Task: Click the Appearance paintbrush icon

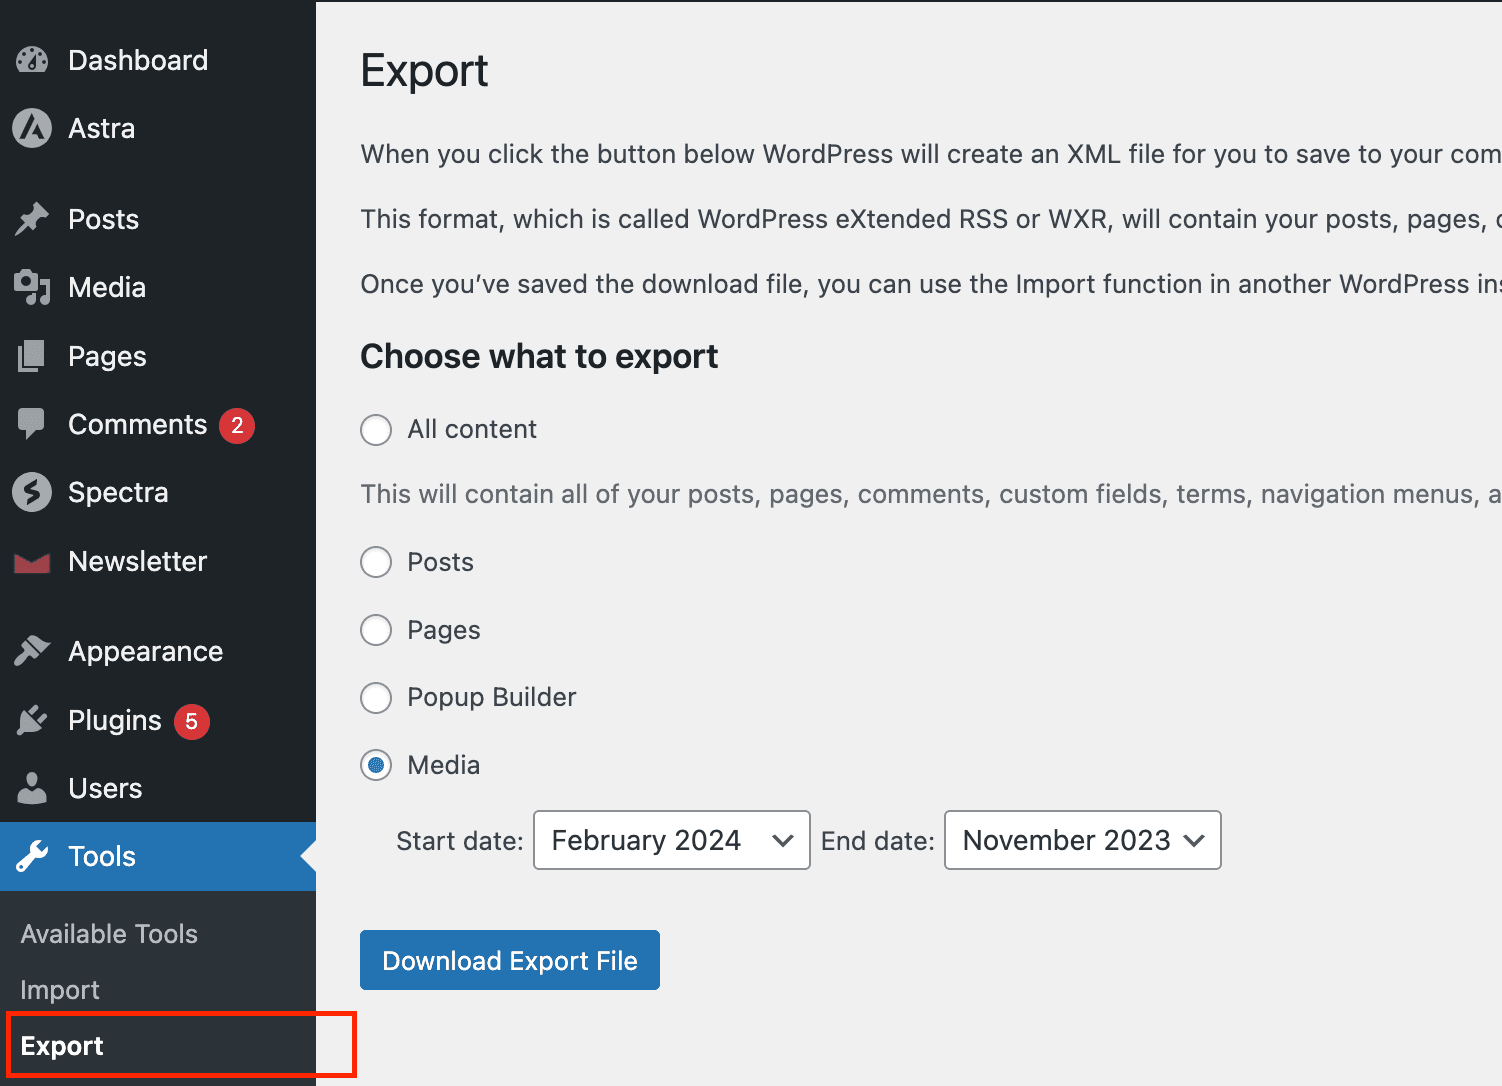Action: [x=32, y=651]
